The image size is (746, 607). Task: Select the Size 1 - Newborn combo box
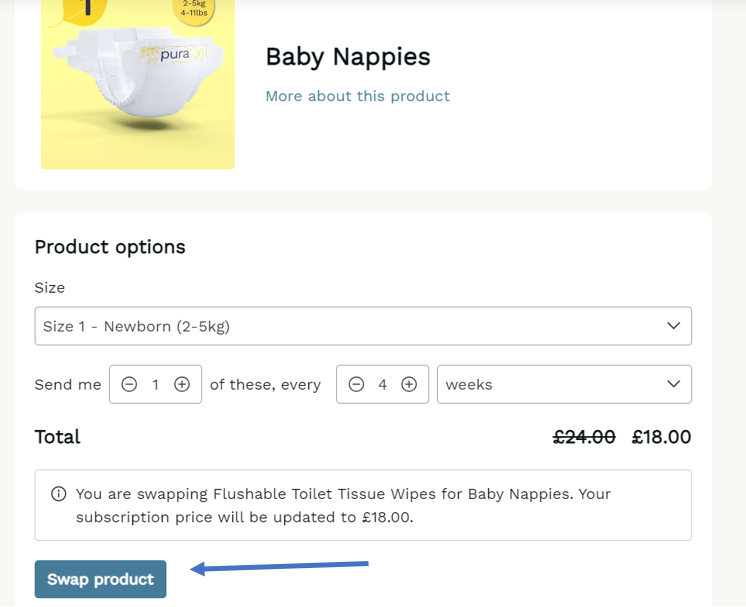[363, 326]
